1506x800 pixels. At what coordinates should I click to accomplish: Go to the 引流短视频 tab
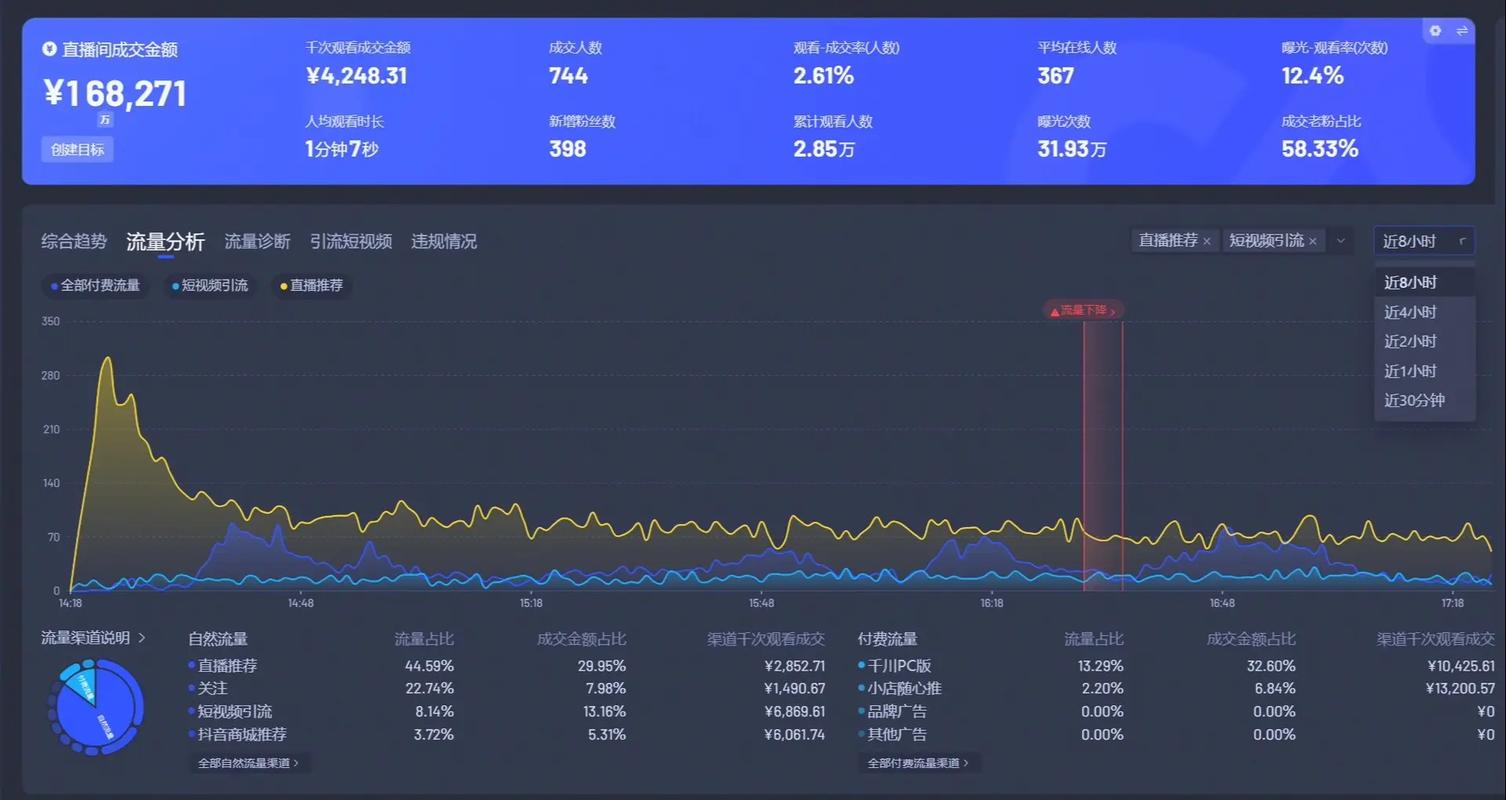click(351, 241)
